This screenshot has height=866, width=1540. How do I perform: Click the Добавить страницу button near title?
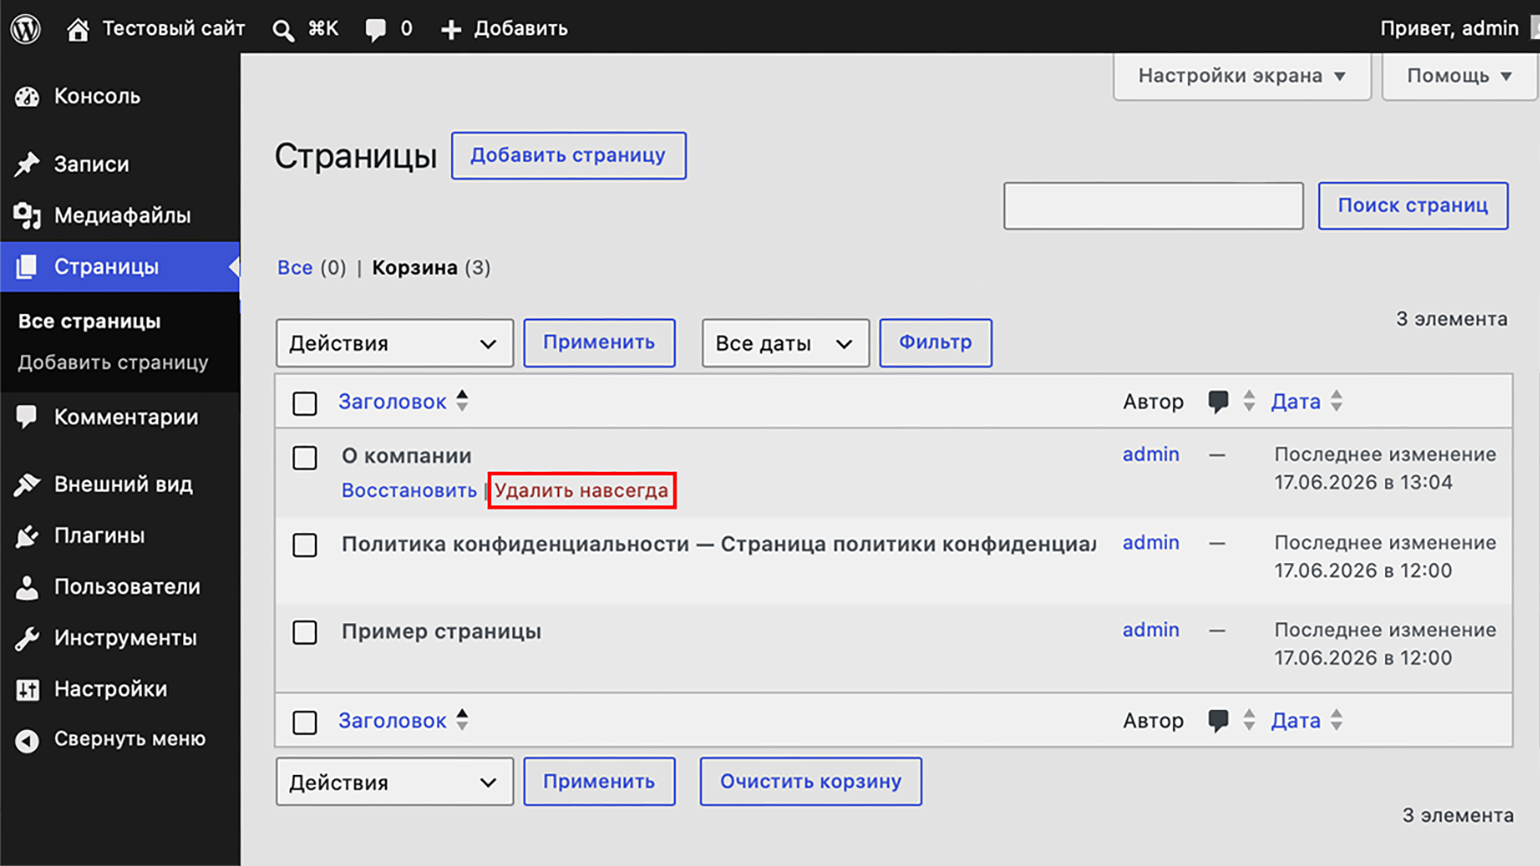pos(568,156)
